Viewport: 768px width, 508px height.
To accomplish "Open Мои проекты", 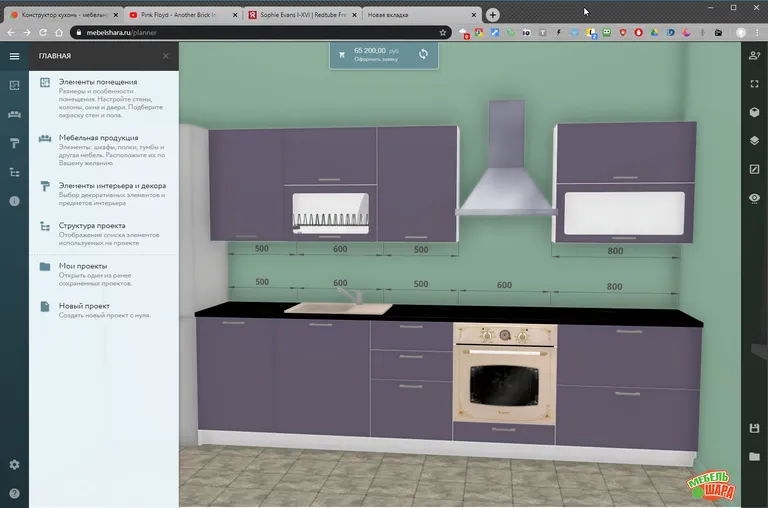I will [104, 274].
